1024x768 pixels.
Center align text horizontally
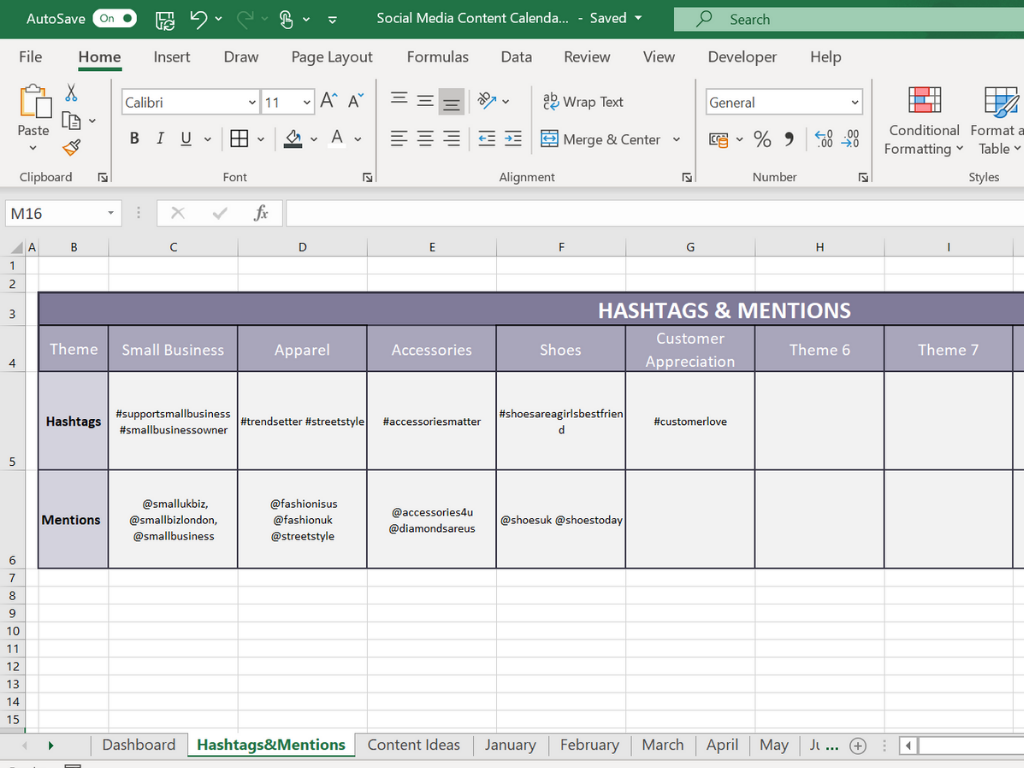(x=425, y=139)
